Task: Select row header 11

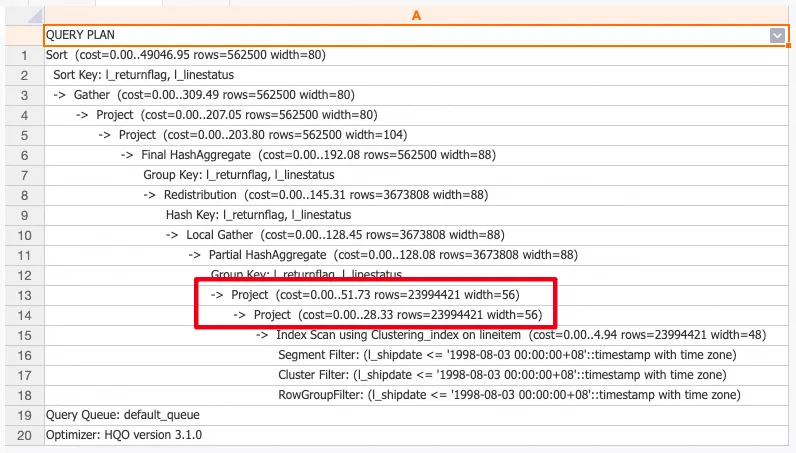Action: pyautogui.click(x=24, y=255)
